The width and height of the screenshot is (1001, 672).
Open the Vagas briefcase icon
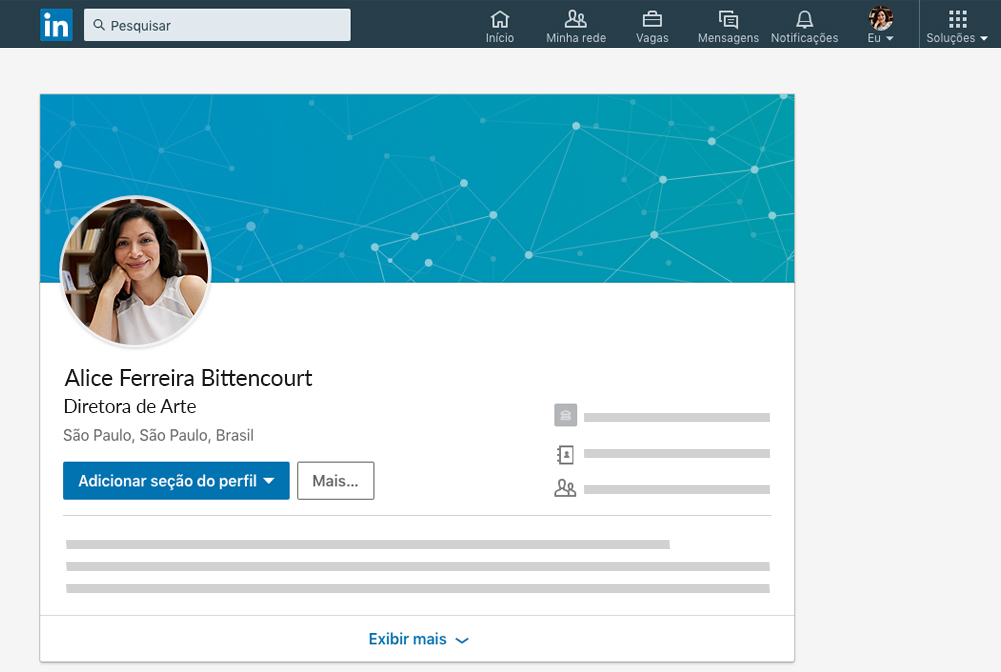(x=652, y=19)
